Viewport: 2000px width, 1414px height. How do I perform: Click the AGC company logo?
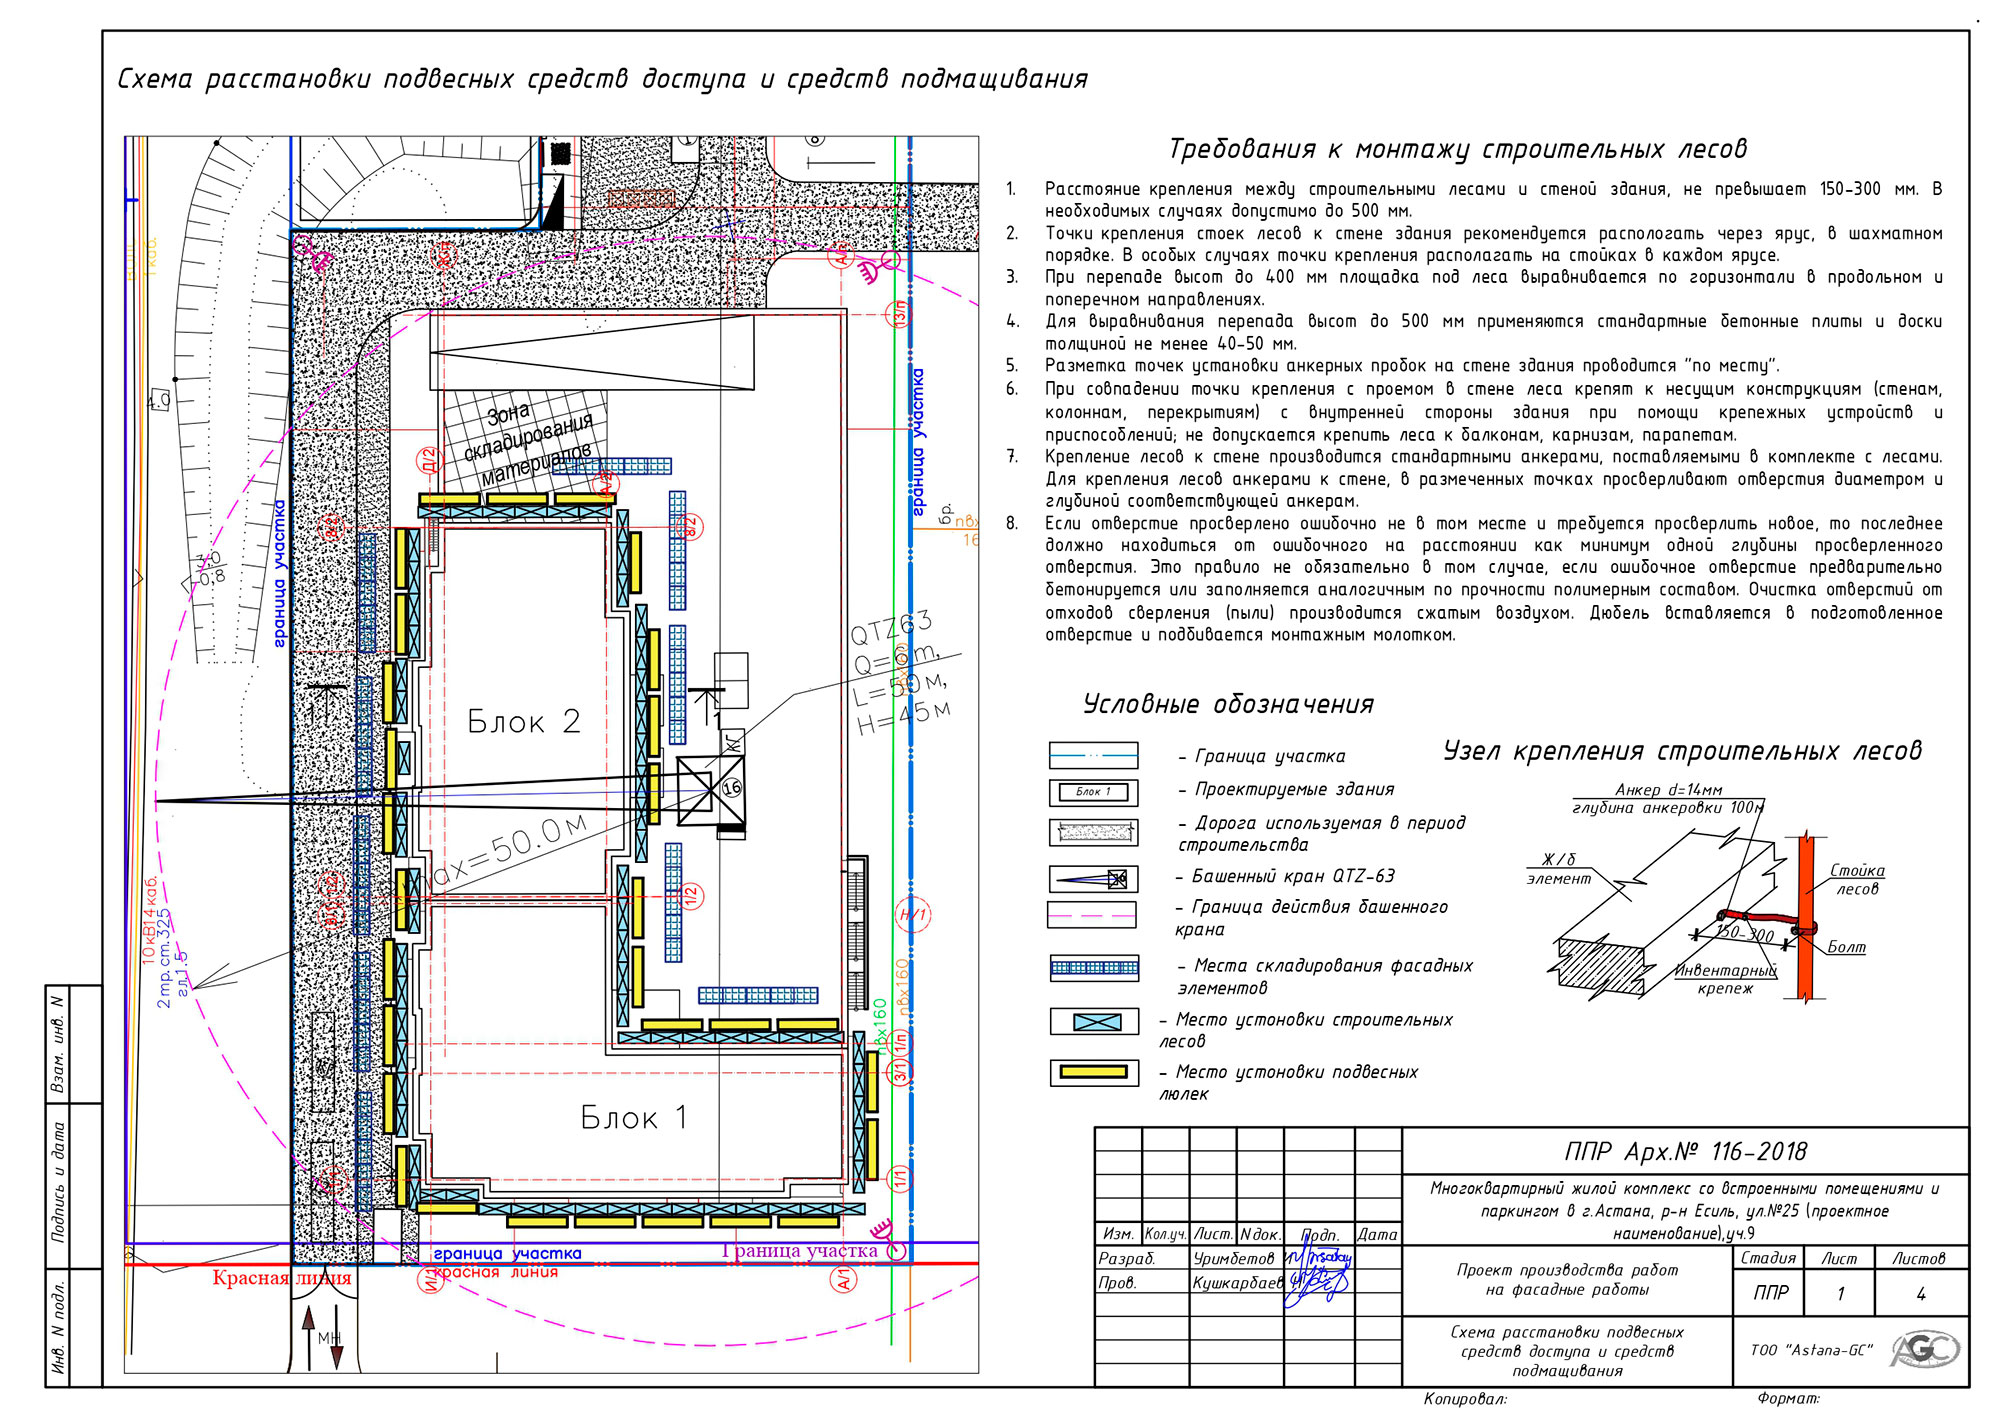pos(1924,1351)
